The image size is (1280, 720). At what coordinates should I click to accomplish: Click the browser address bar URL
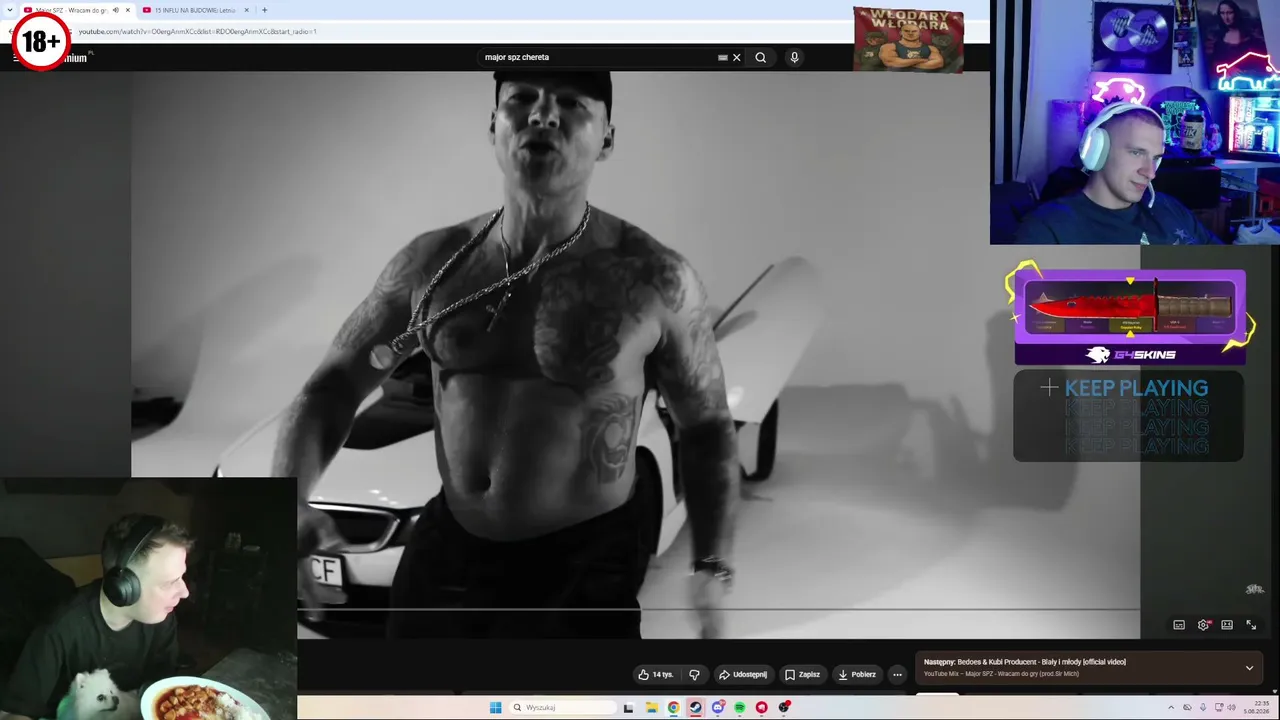[x=198, y=31]
